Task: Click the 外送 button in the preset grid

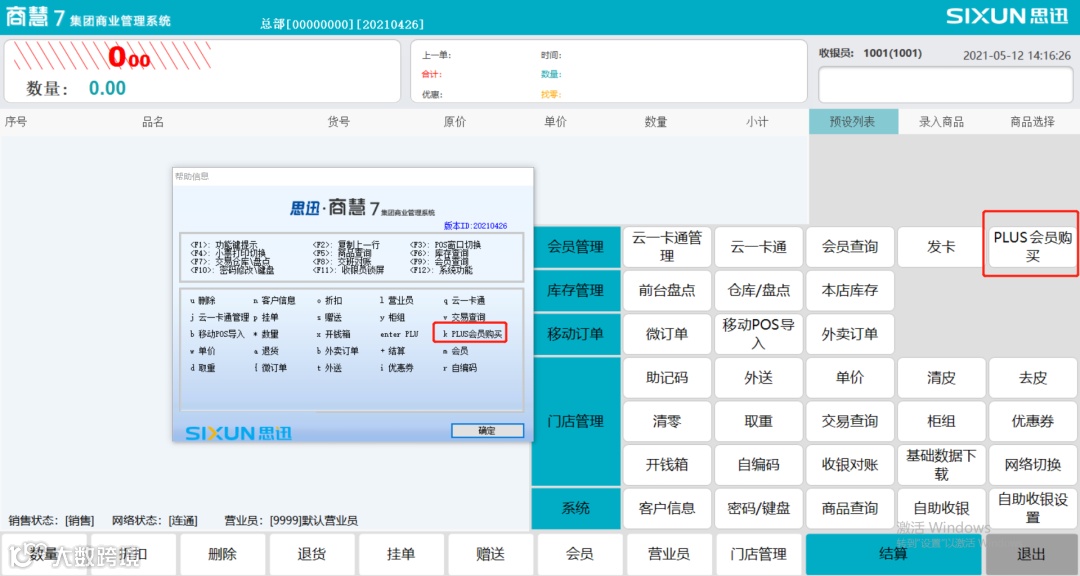Action: point(758,378)
